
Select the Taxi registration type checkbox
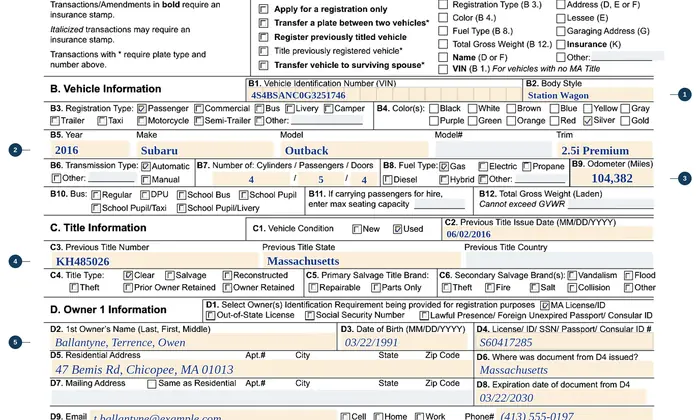coord(102,121)
